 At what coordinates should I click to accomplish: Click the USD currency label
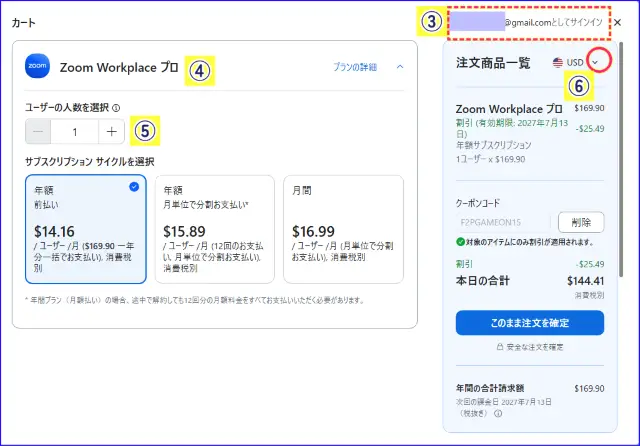coord(575,62)
